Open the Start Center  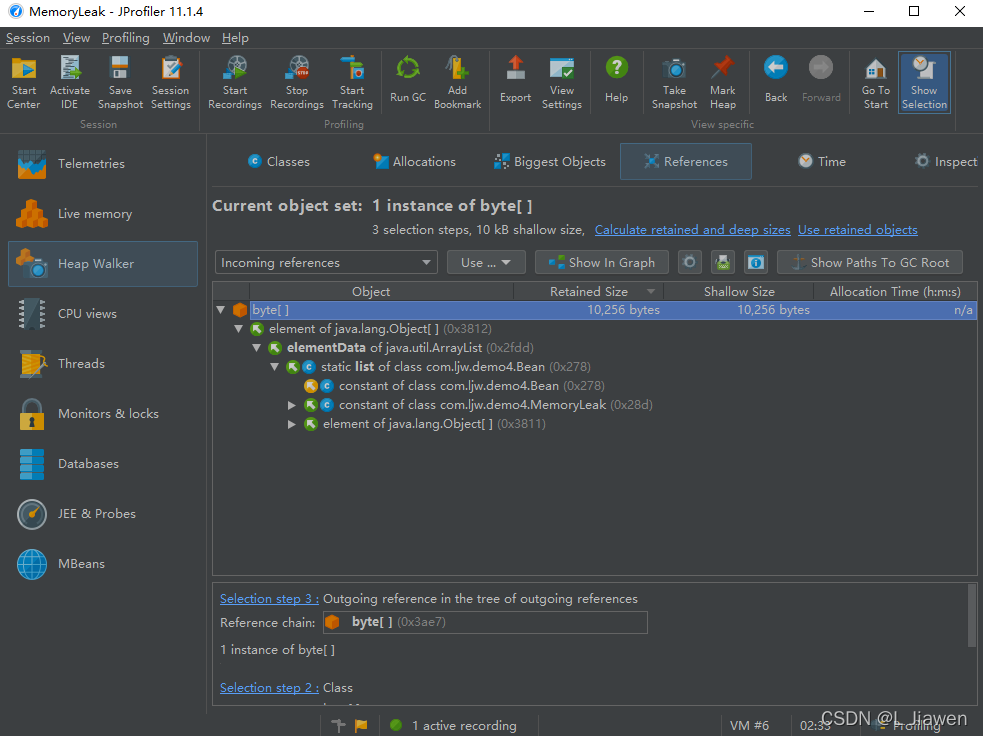pyautogui.click(x=24, y=83)
